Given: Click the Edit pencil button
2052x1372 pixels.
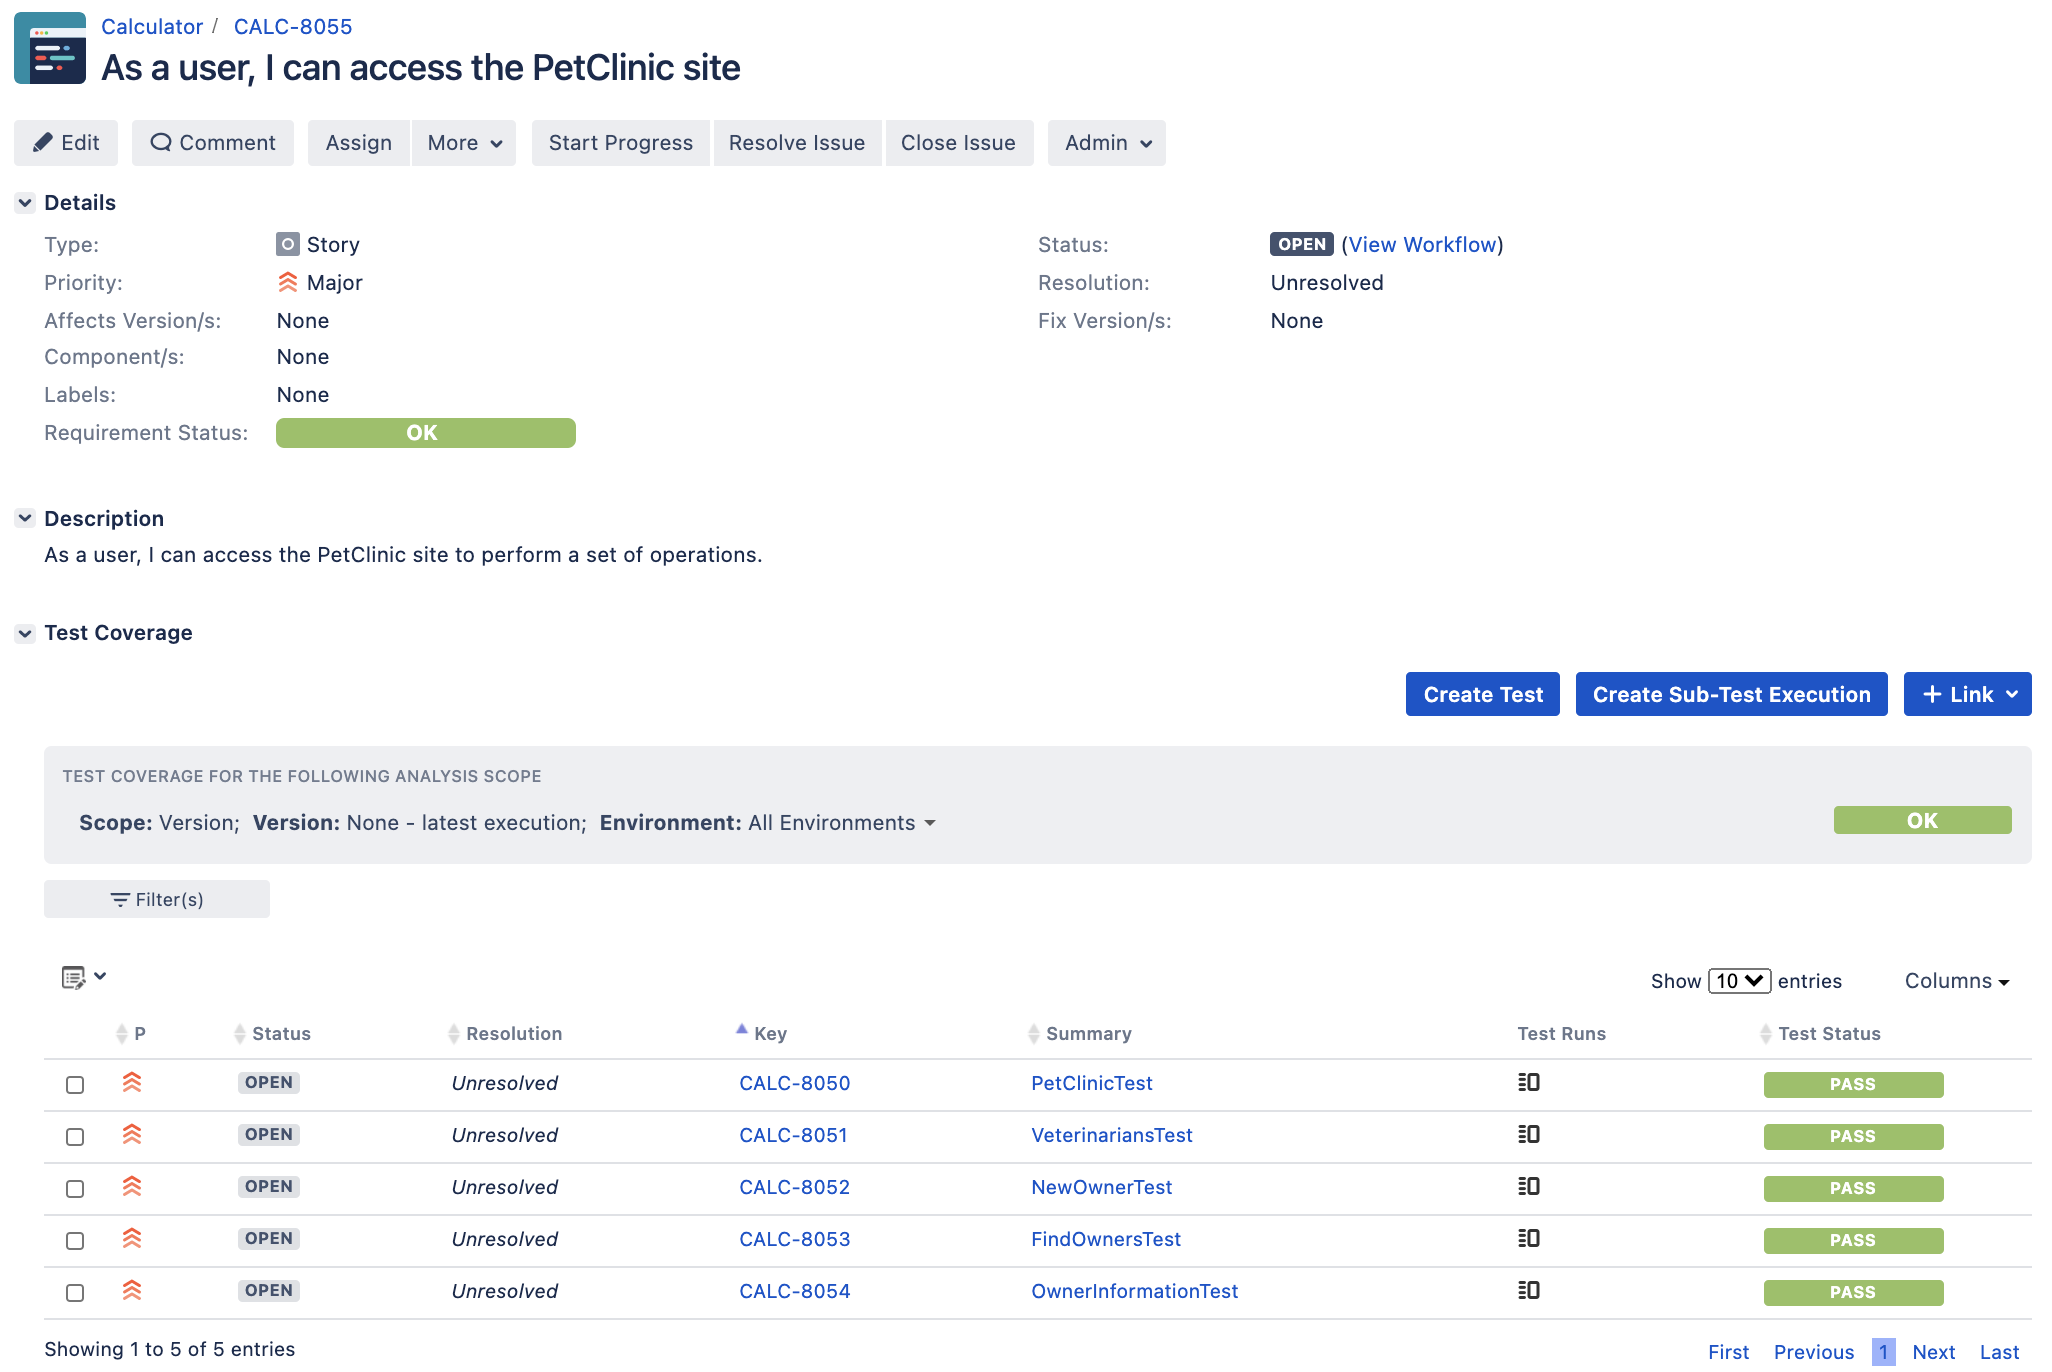Looking at the screenshot, I should (66, 143).
